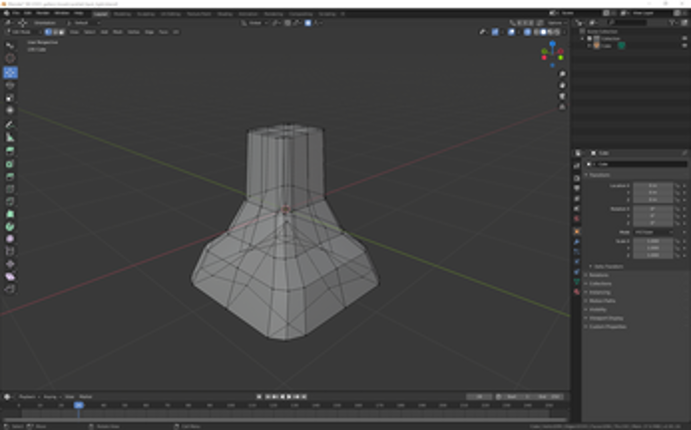Select the Cursor tool in the toolbar

click(10, 59)
